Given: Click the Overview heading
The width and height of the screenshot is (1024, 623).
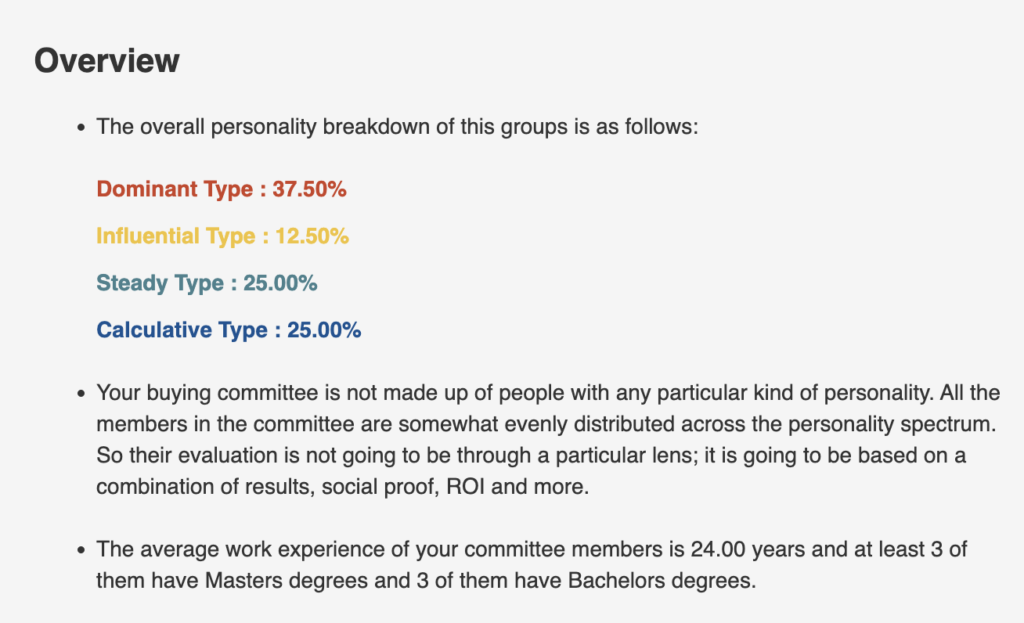Looking at the screenshot, I should click(106, 61).
